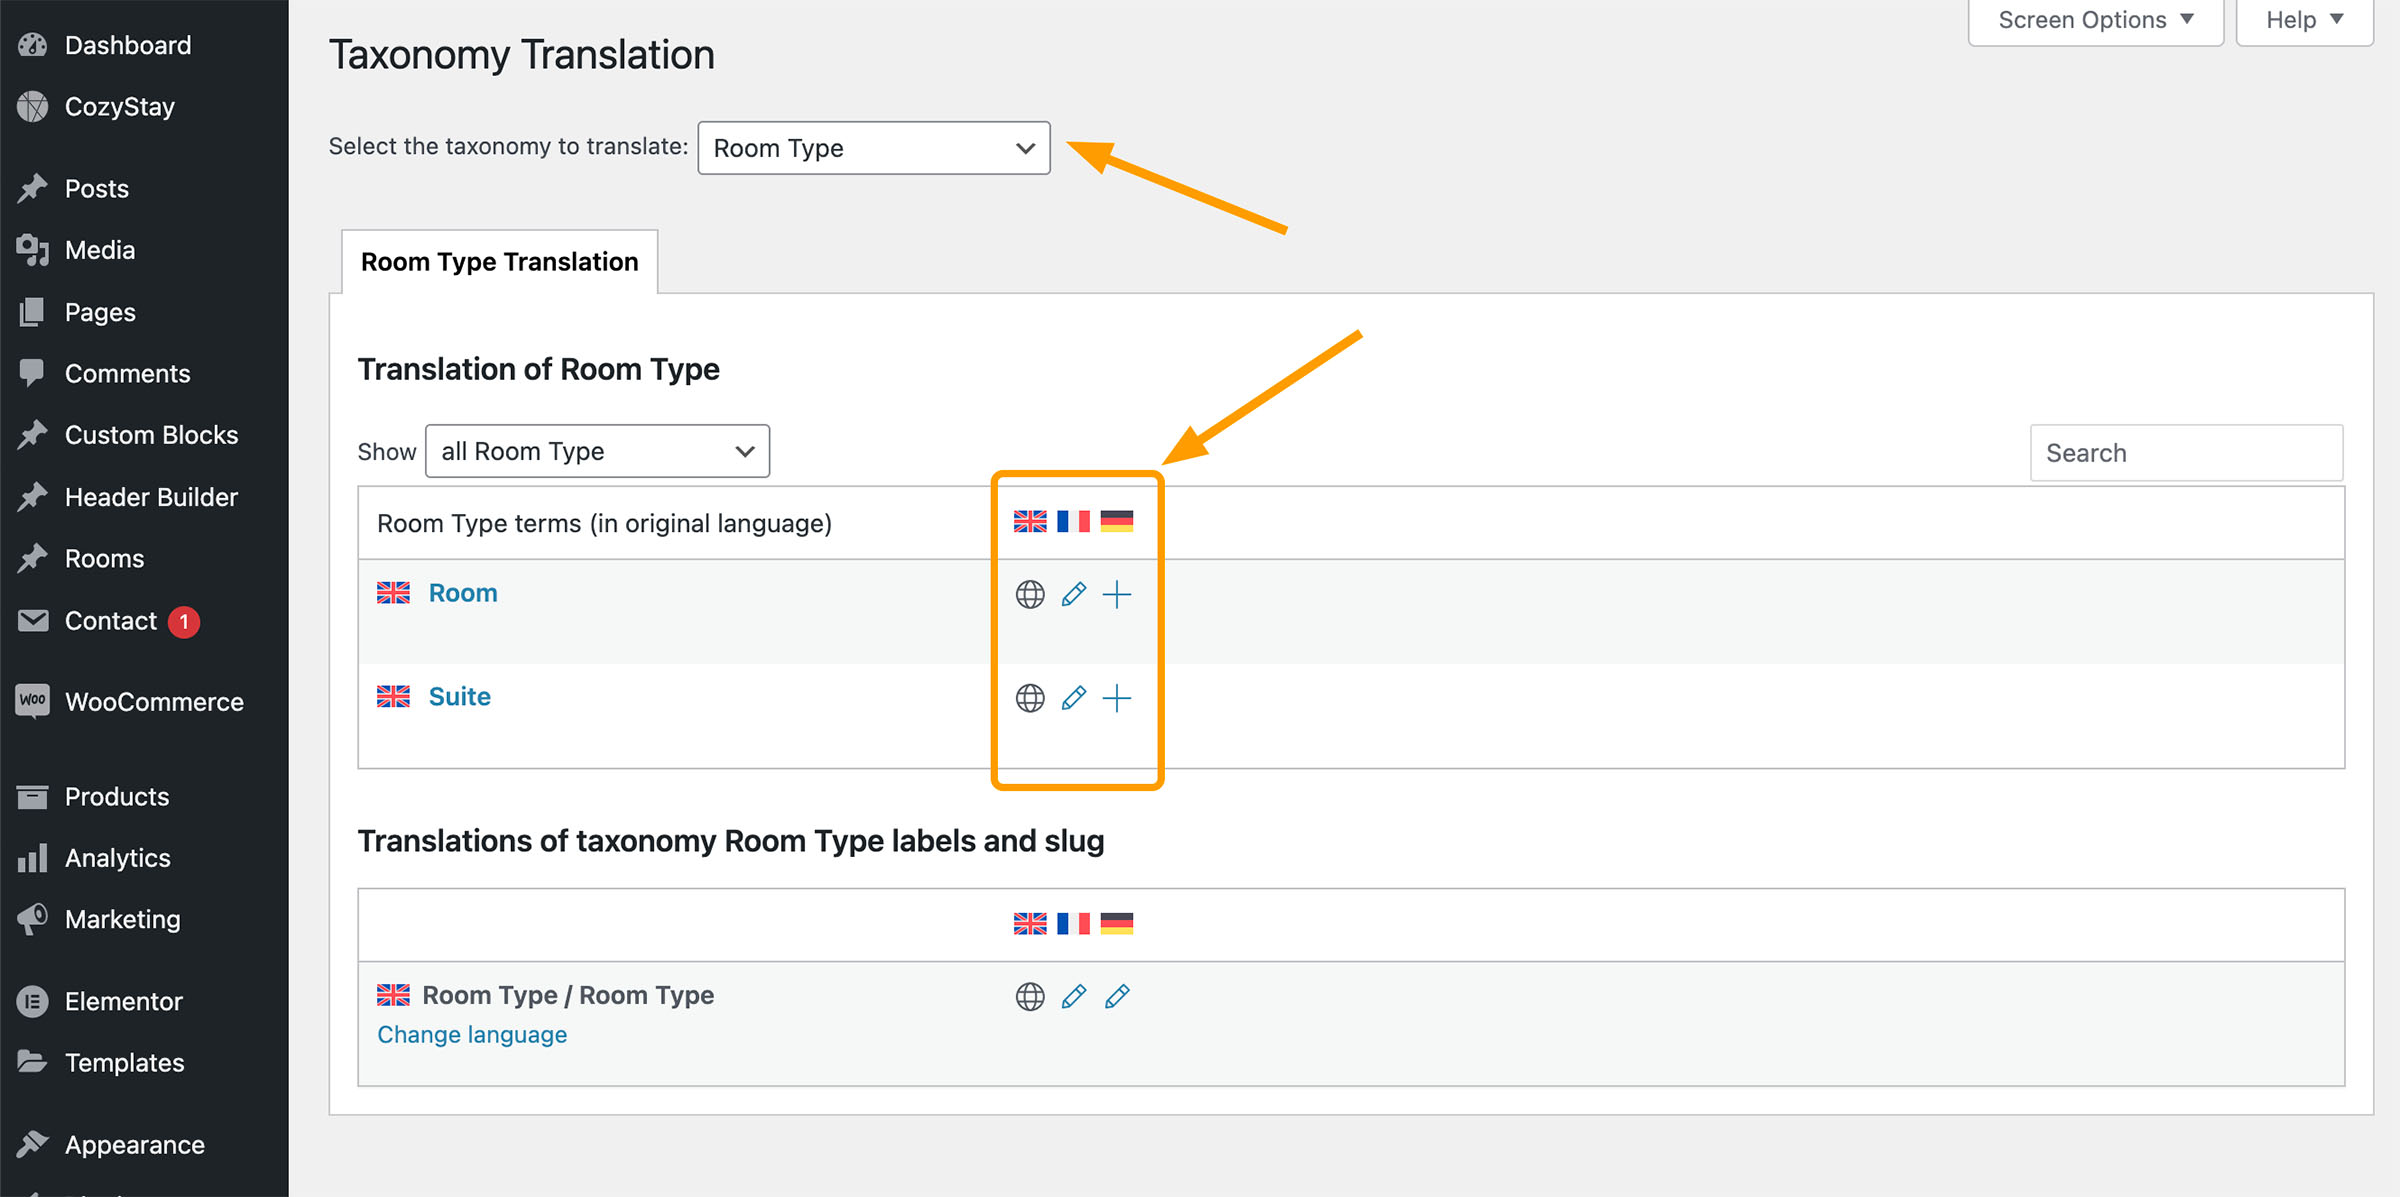This screenshot has height=1197, width=2400.
Task: Click French pencil icon for Room Type labels
Action: (x=1073, y=996)
